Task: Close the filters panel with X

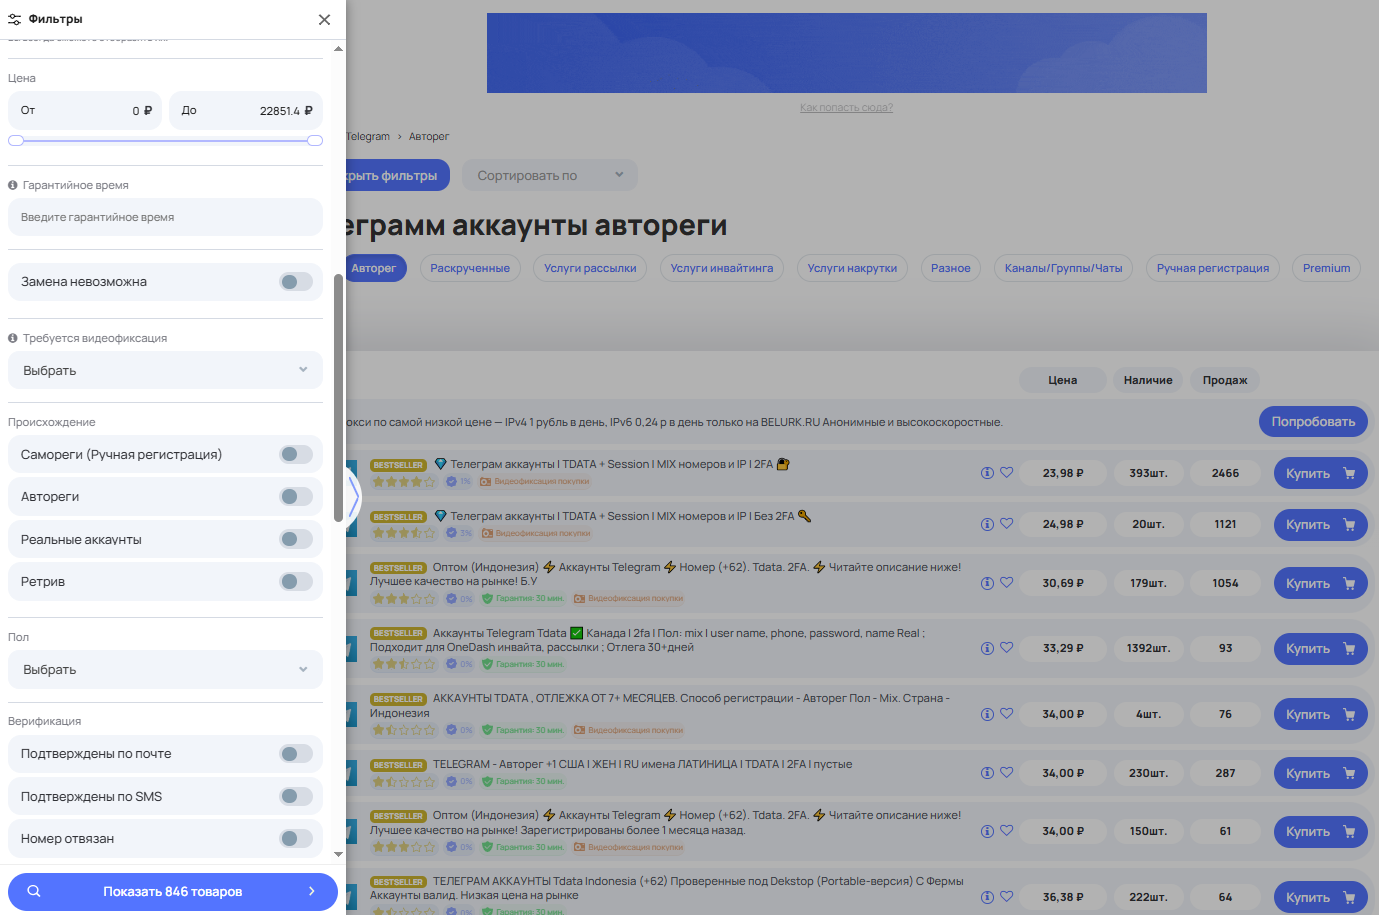Action: tap(324, 19)
